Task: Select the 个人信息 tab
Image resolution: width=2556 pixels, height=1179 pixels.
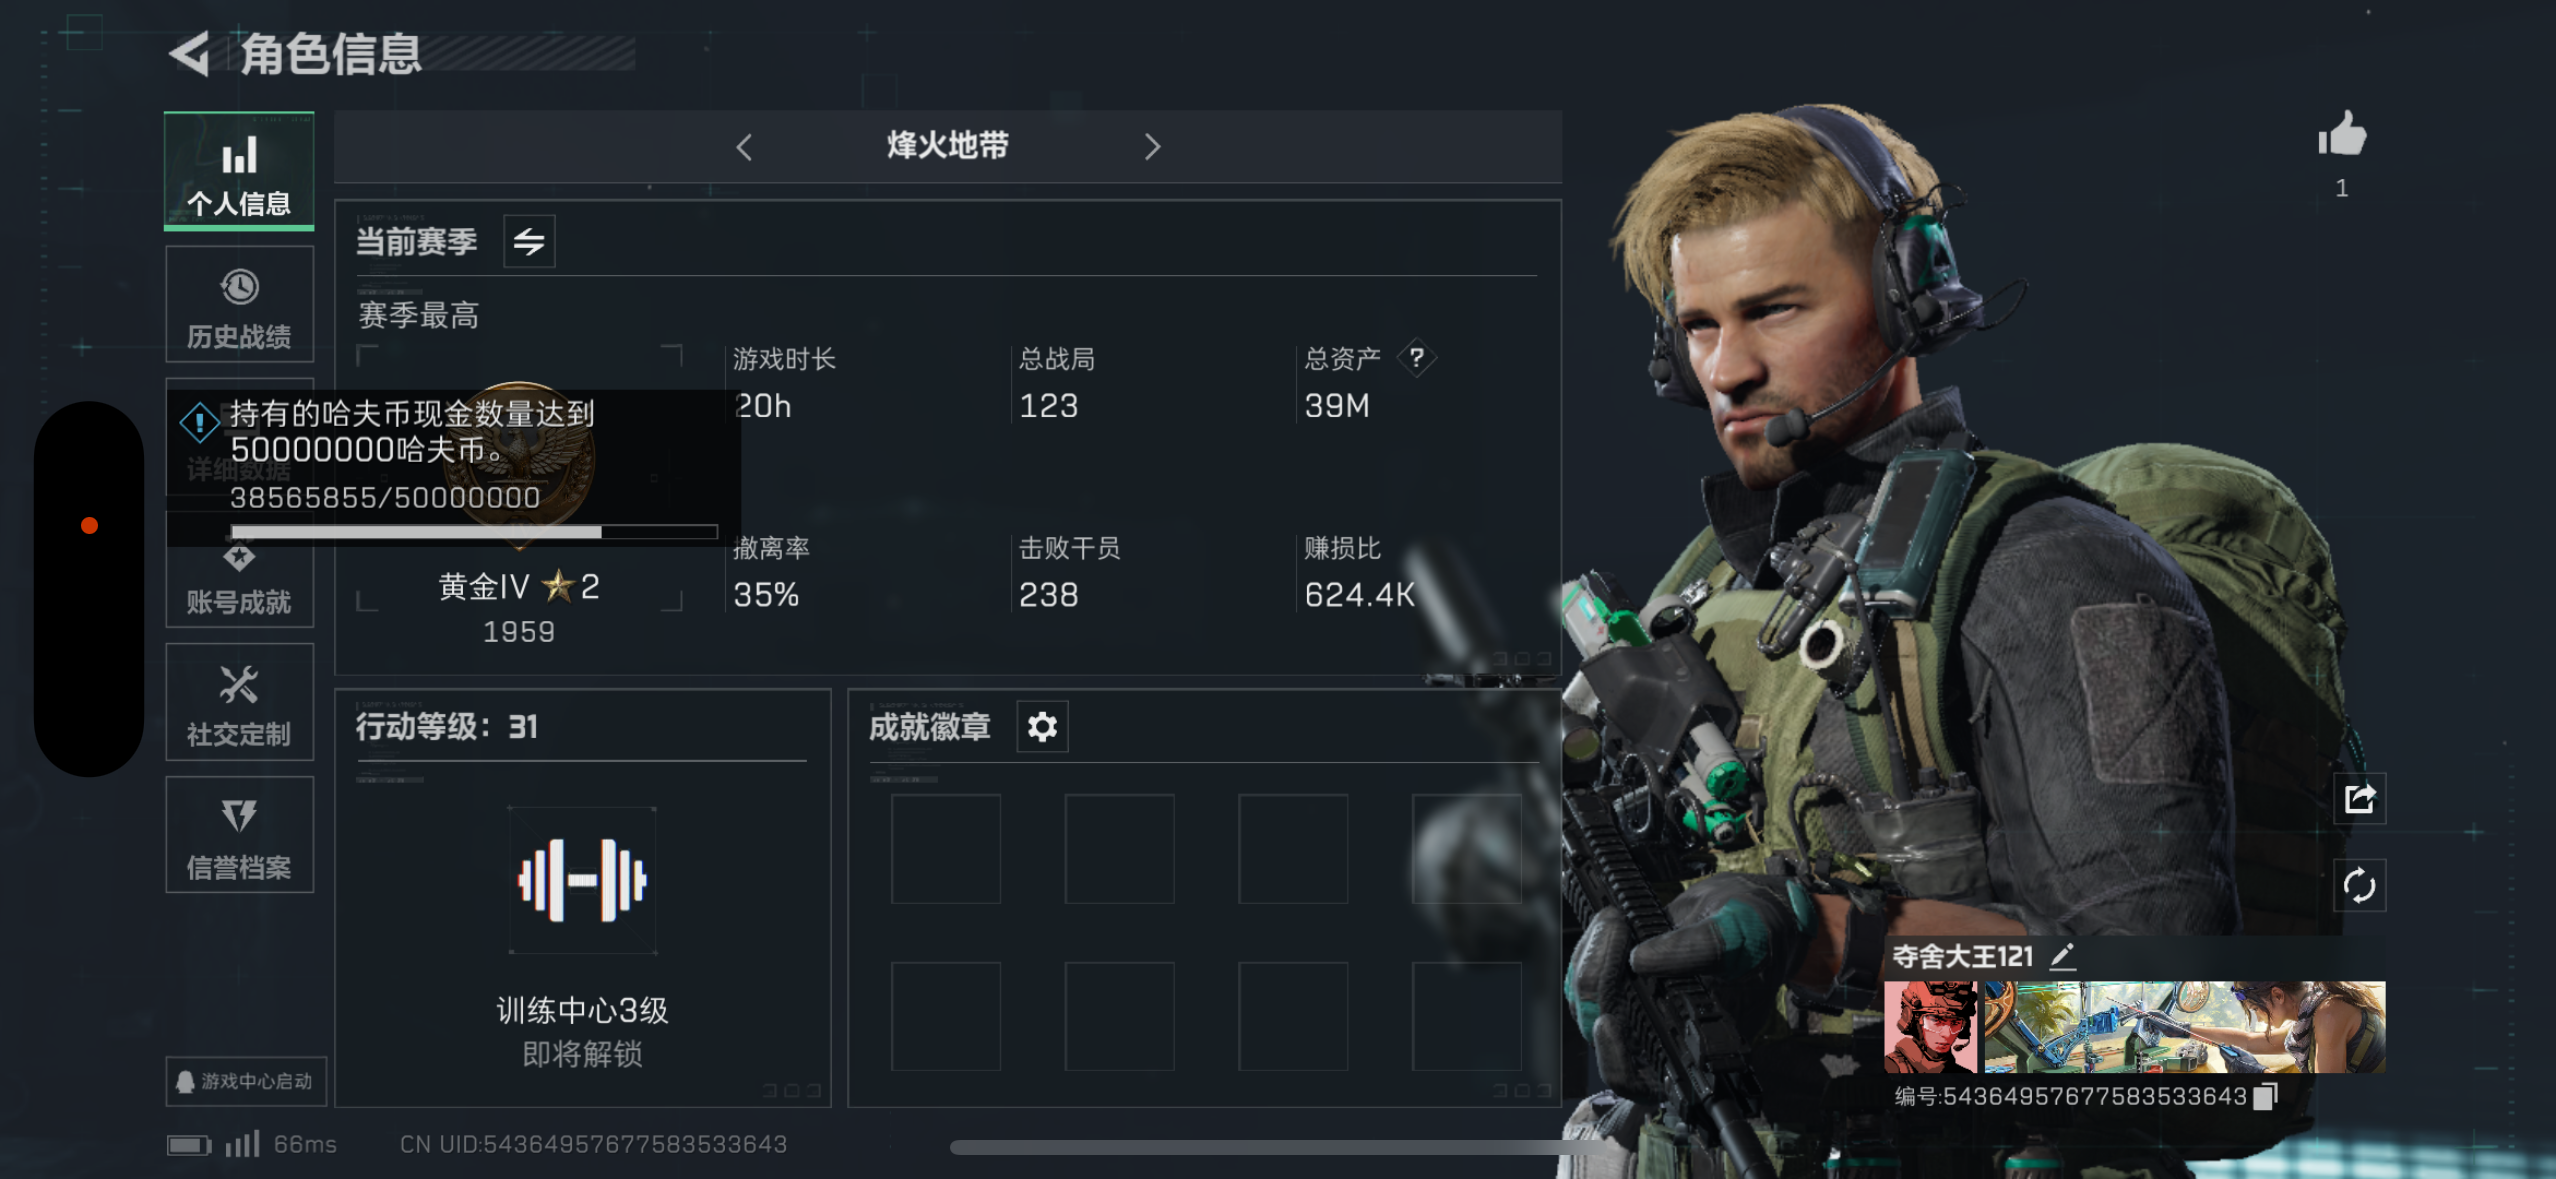Action: [239, 171]
